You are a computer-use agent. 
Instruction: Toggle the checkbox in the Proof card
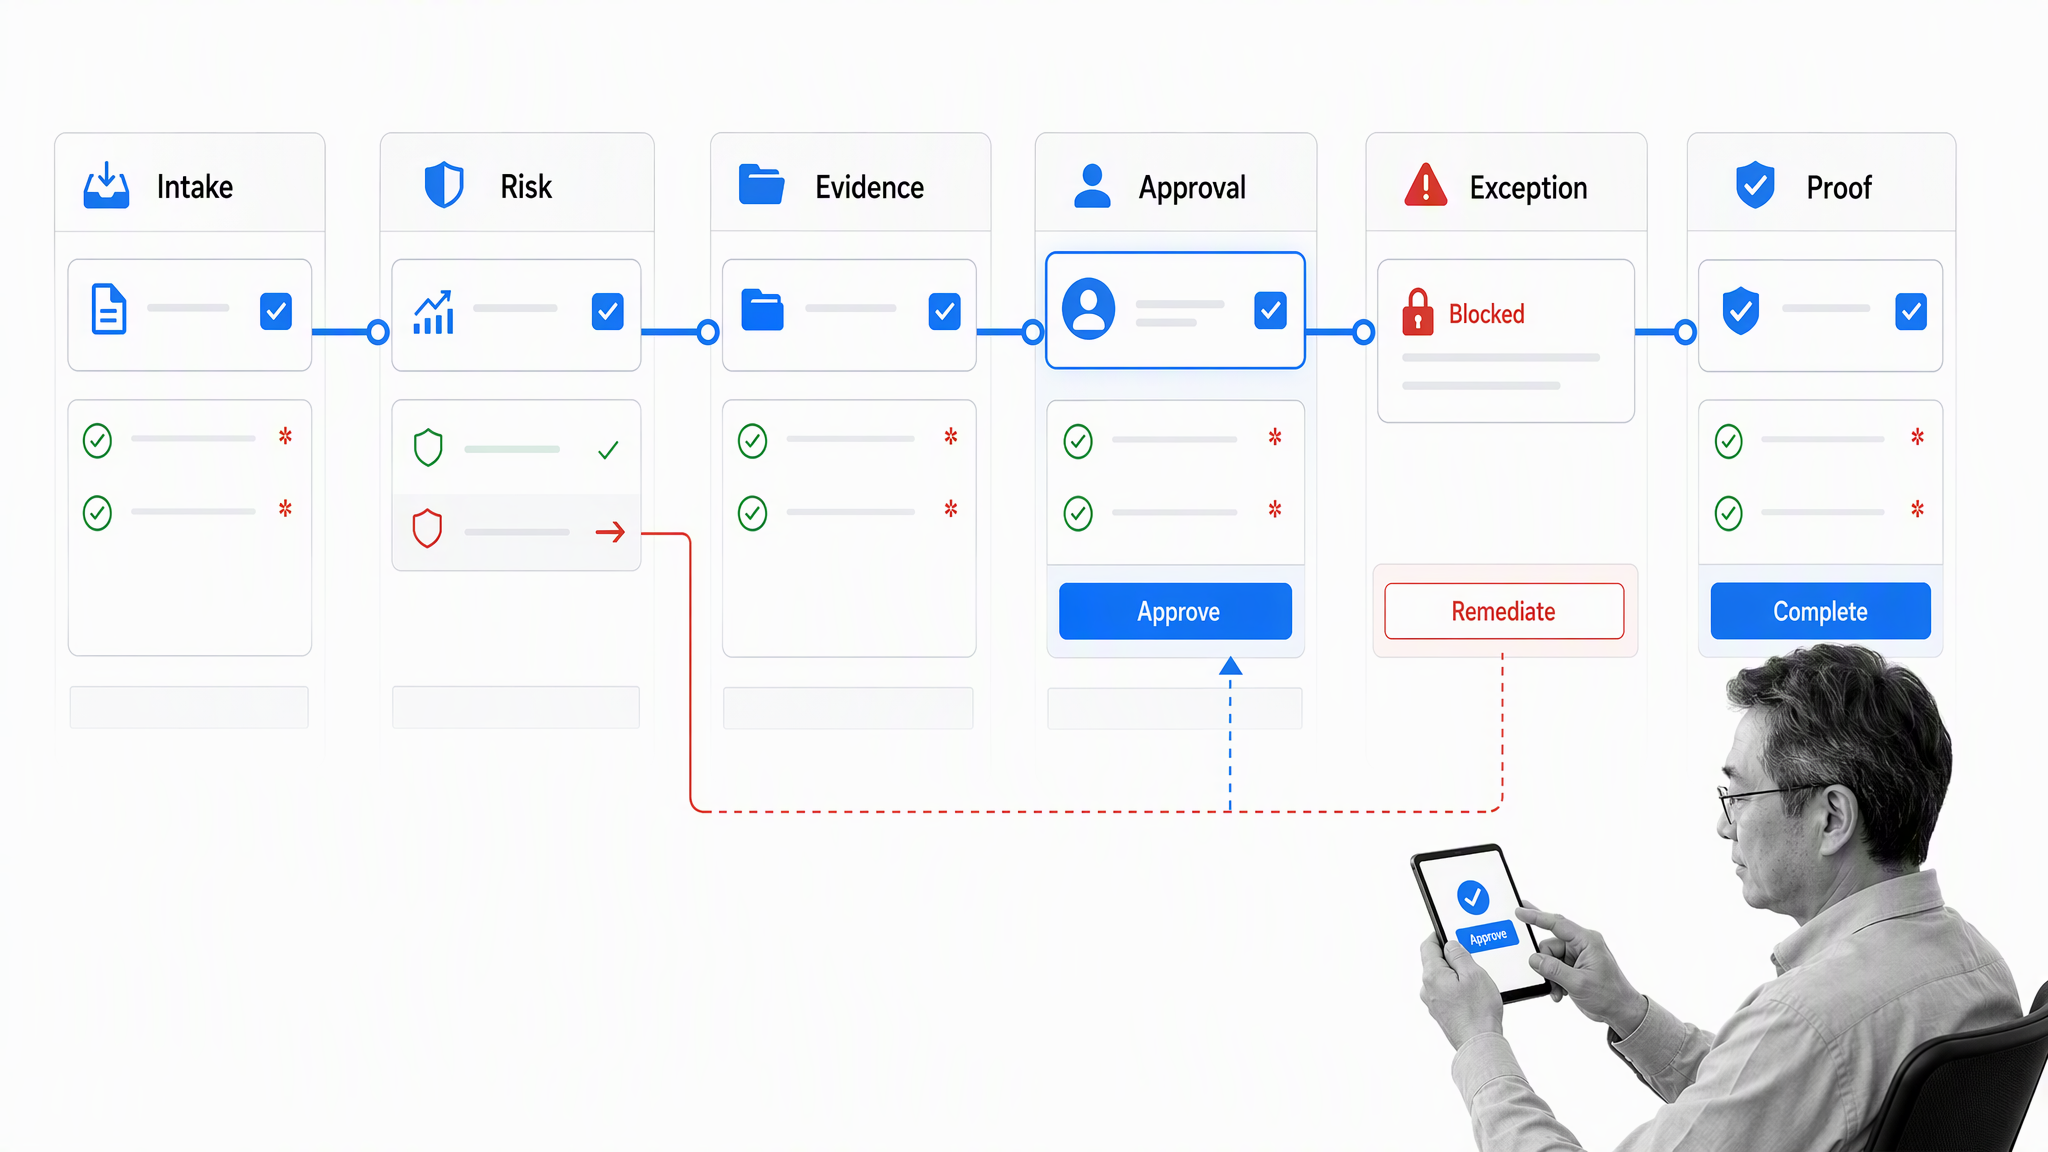click(x=1911, y=312)
